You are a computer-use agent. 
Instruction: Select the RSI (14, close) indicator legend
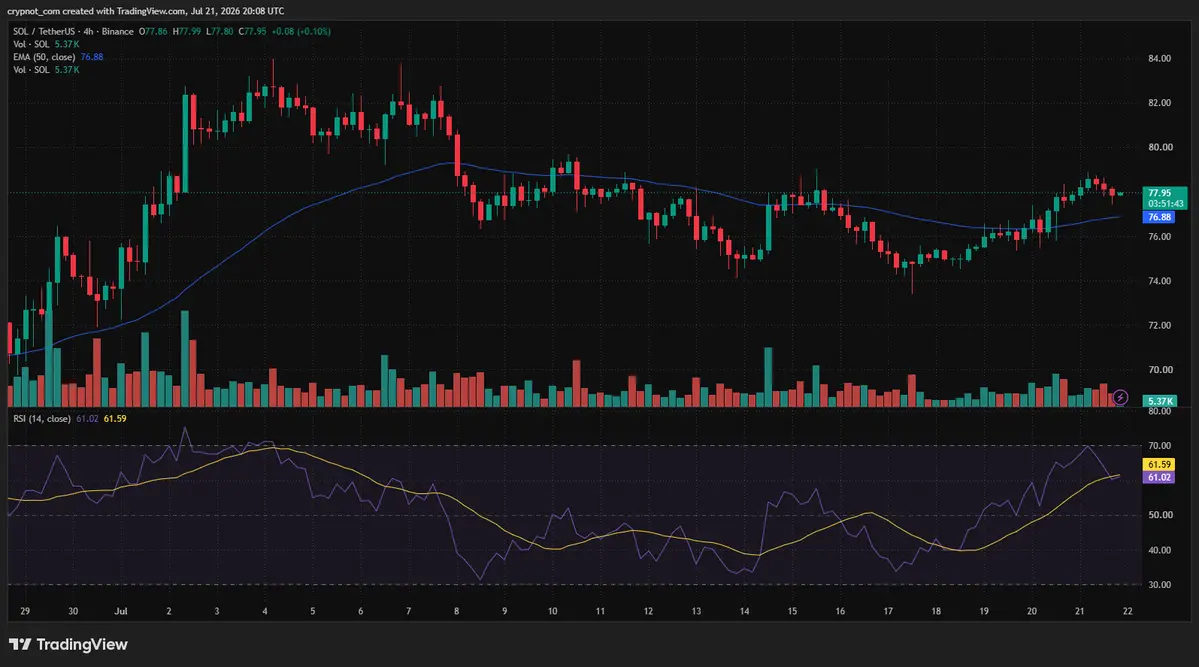pos(42,418)
